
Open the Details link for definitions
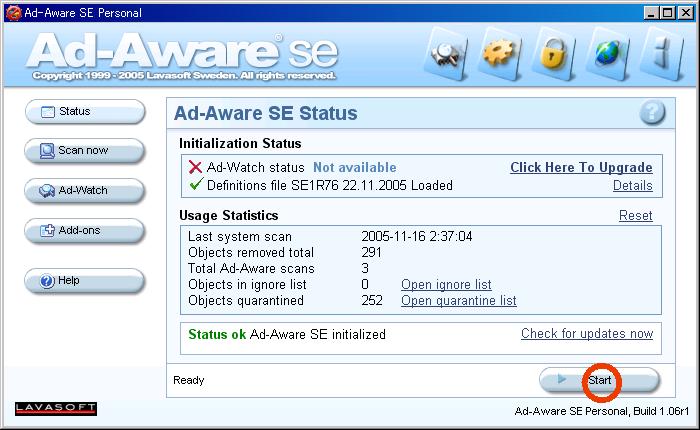pos(633,186)
